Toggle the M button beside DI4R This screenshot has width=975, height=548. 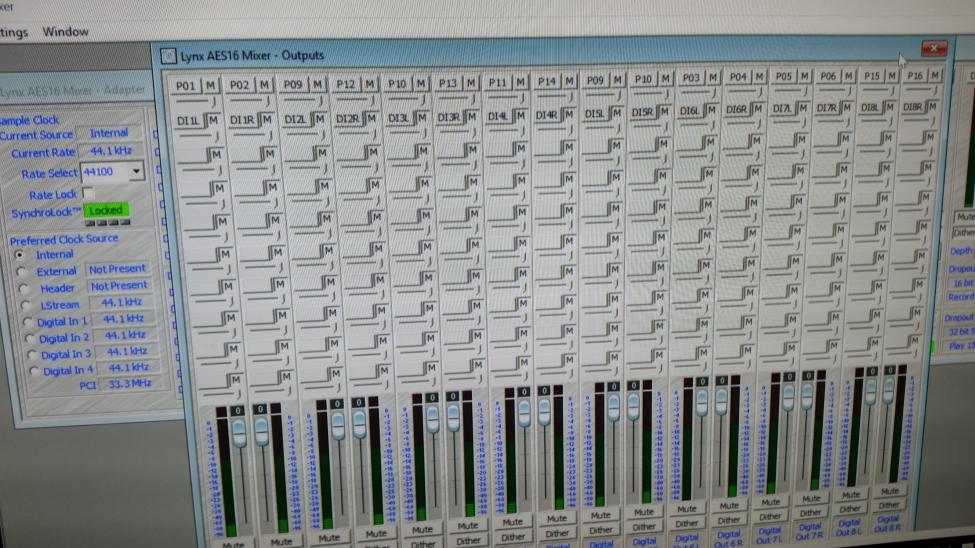(x=568, y=114)
